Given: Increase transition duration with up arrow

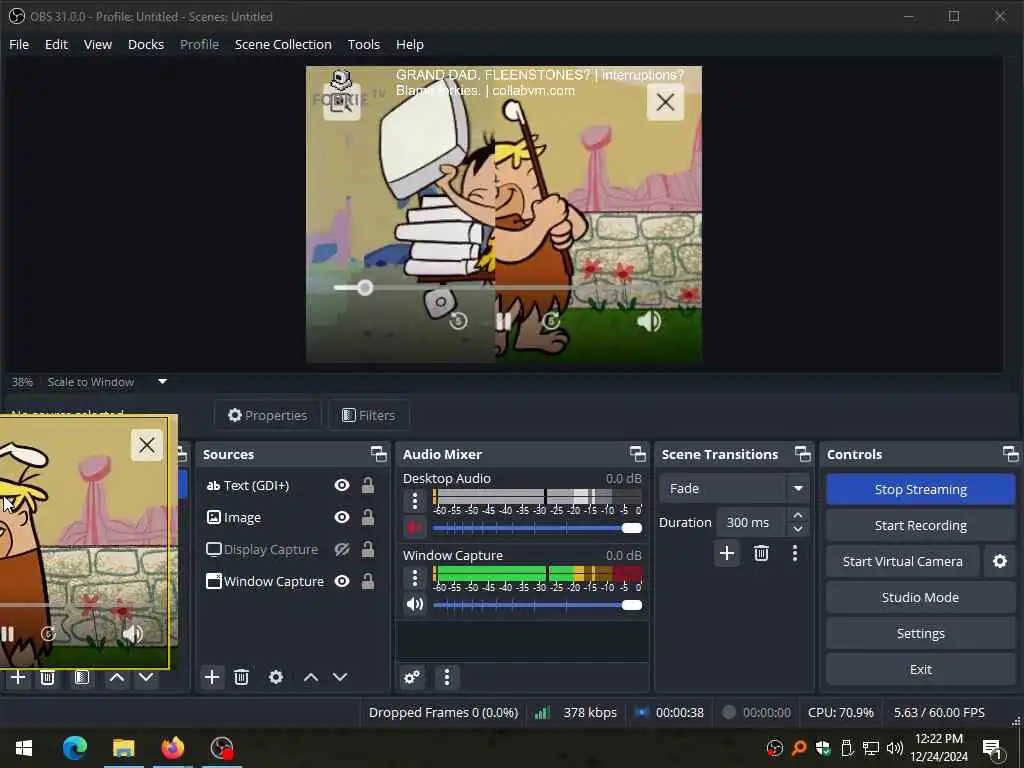Looking at the screenshot, I should (x=797, y=515).
